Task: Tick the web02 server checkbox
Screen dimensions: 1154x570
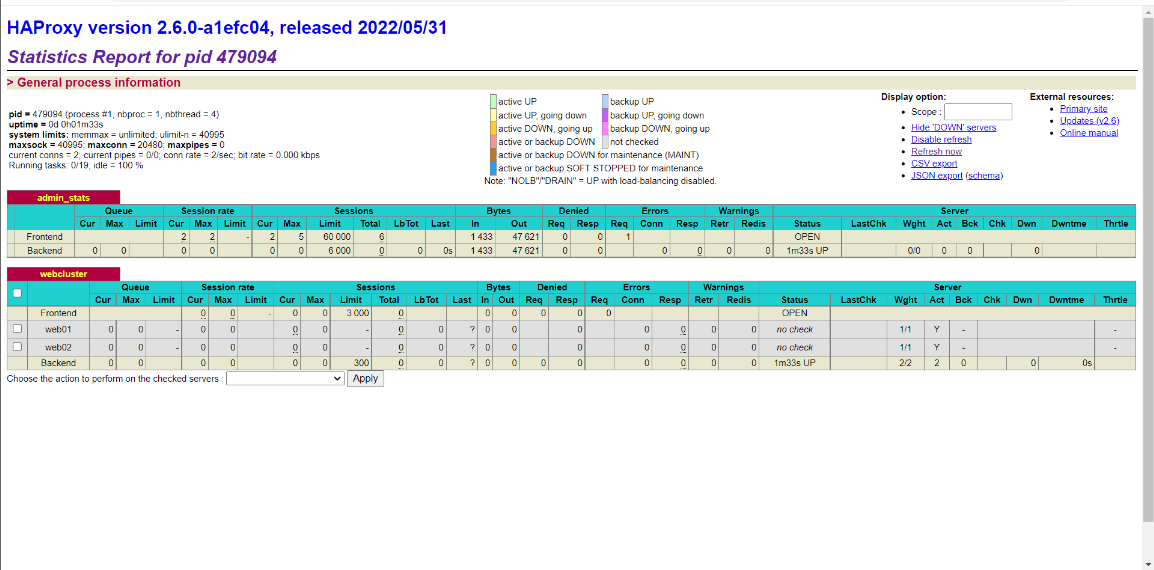Action: click(x=18, y=346)
